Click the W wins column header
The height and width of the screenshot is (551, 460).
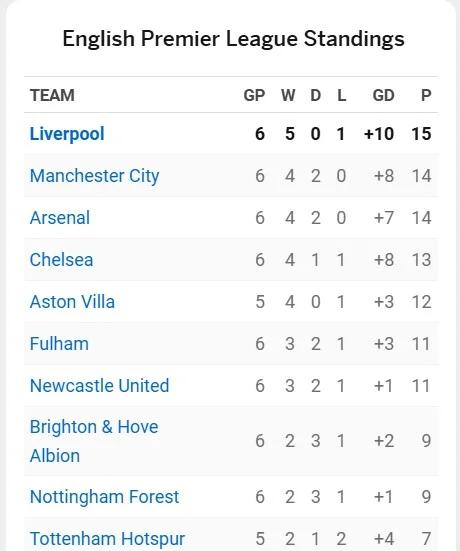click(x=288, y=95)
